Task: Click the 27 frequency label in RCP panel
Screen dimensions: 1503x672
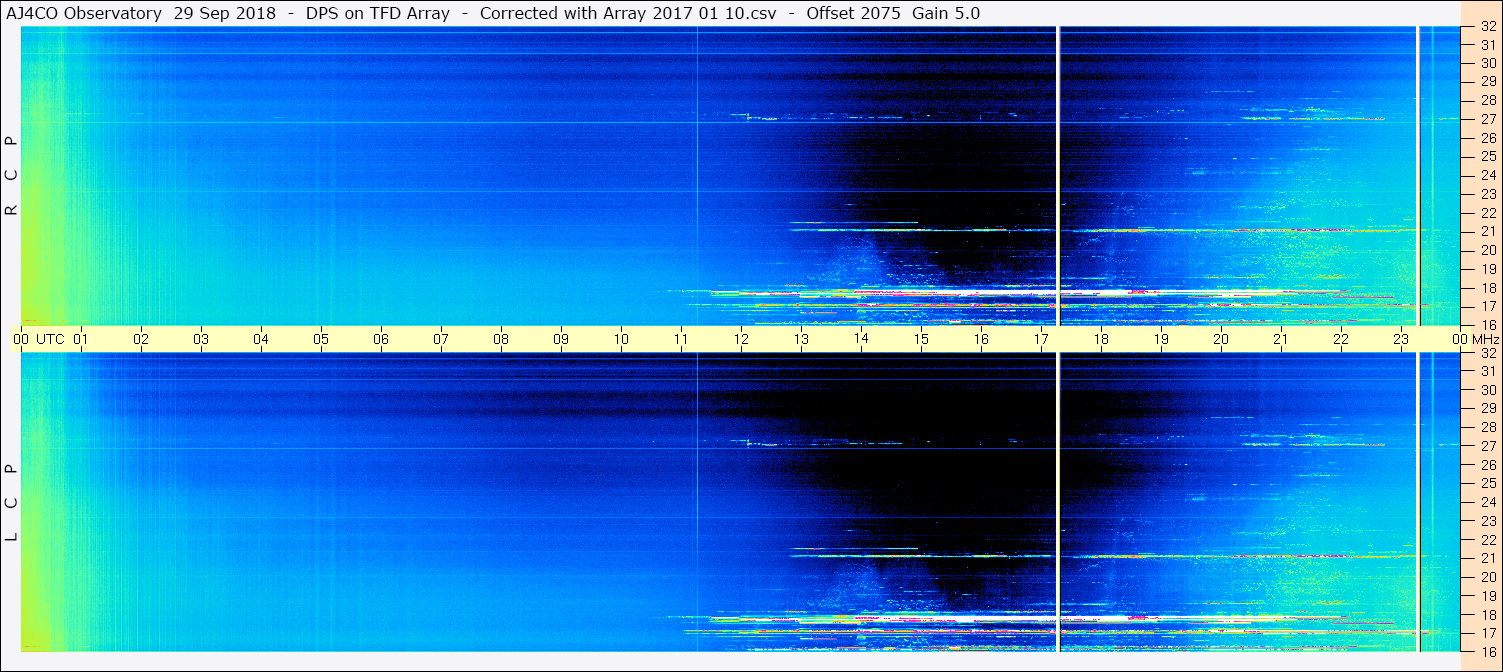Action: (1487, 120)
